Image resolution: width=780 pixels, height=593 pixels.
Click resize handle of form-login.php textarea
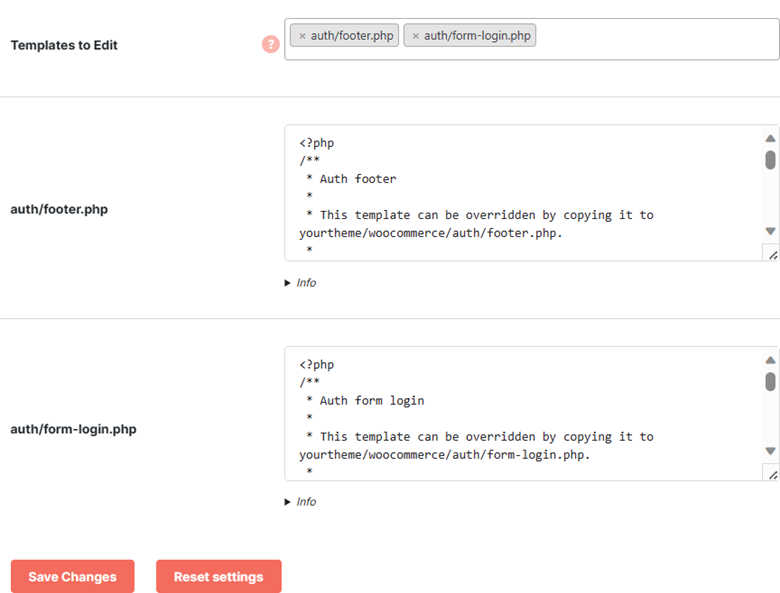[x=772, y=474]
